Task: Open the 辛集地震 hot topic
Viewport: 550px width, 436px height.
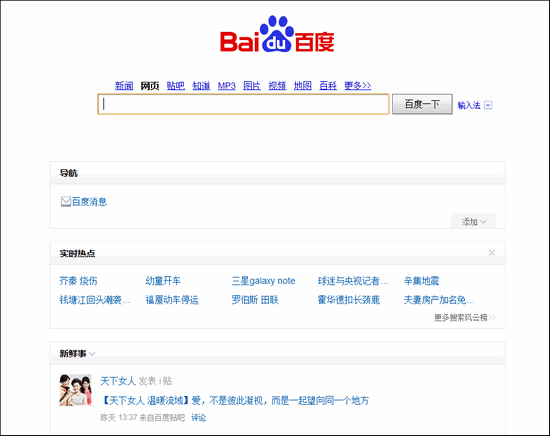Action: pos(421,281)
